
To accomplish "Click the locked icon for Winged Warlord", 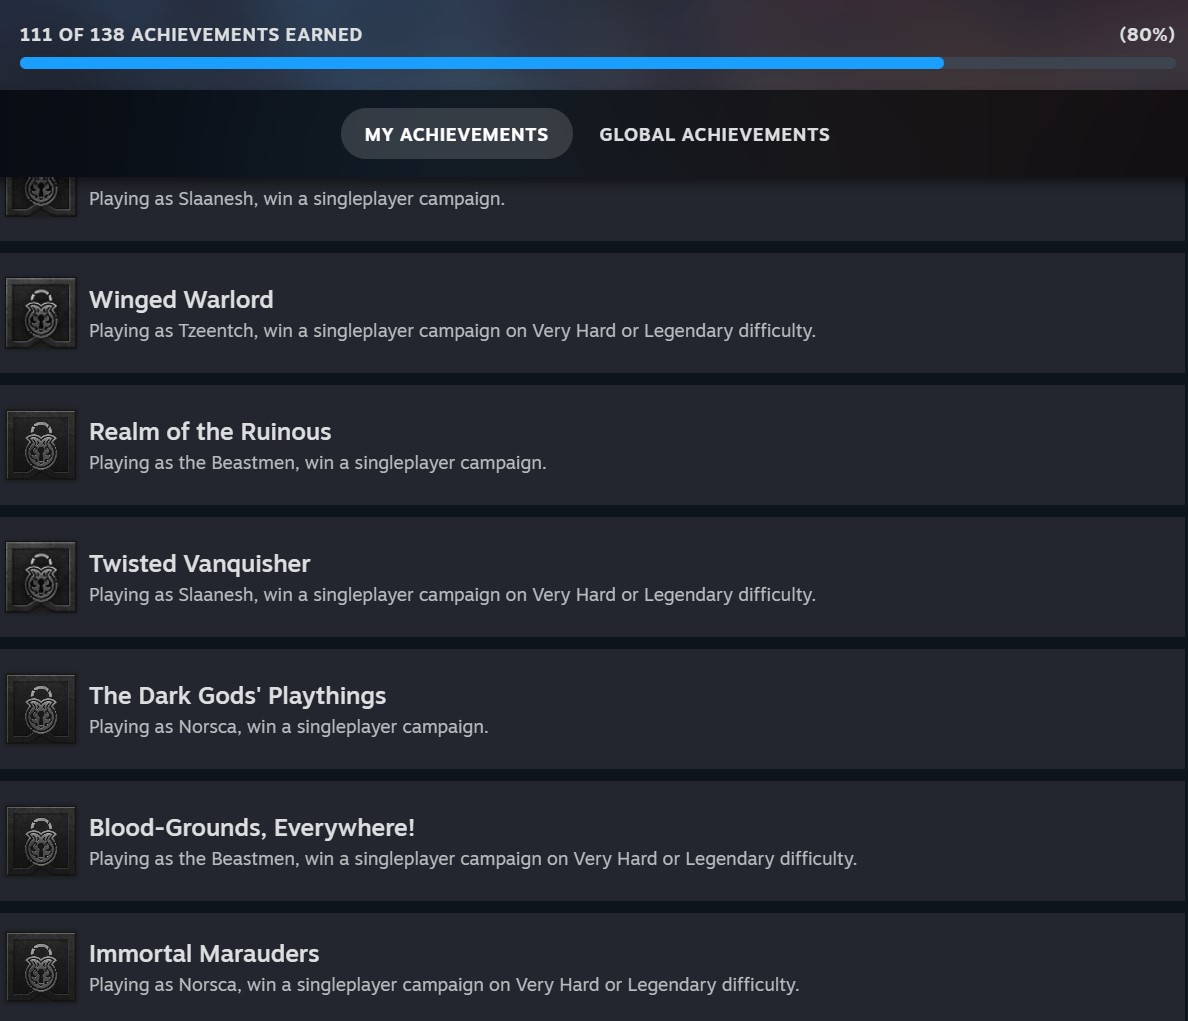I will [x=41, y=313].
